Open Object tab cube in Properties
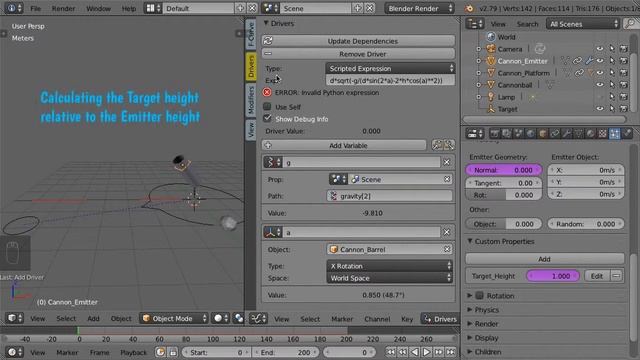 point(542,133)
